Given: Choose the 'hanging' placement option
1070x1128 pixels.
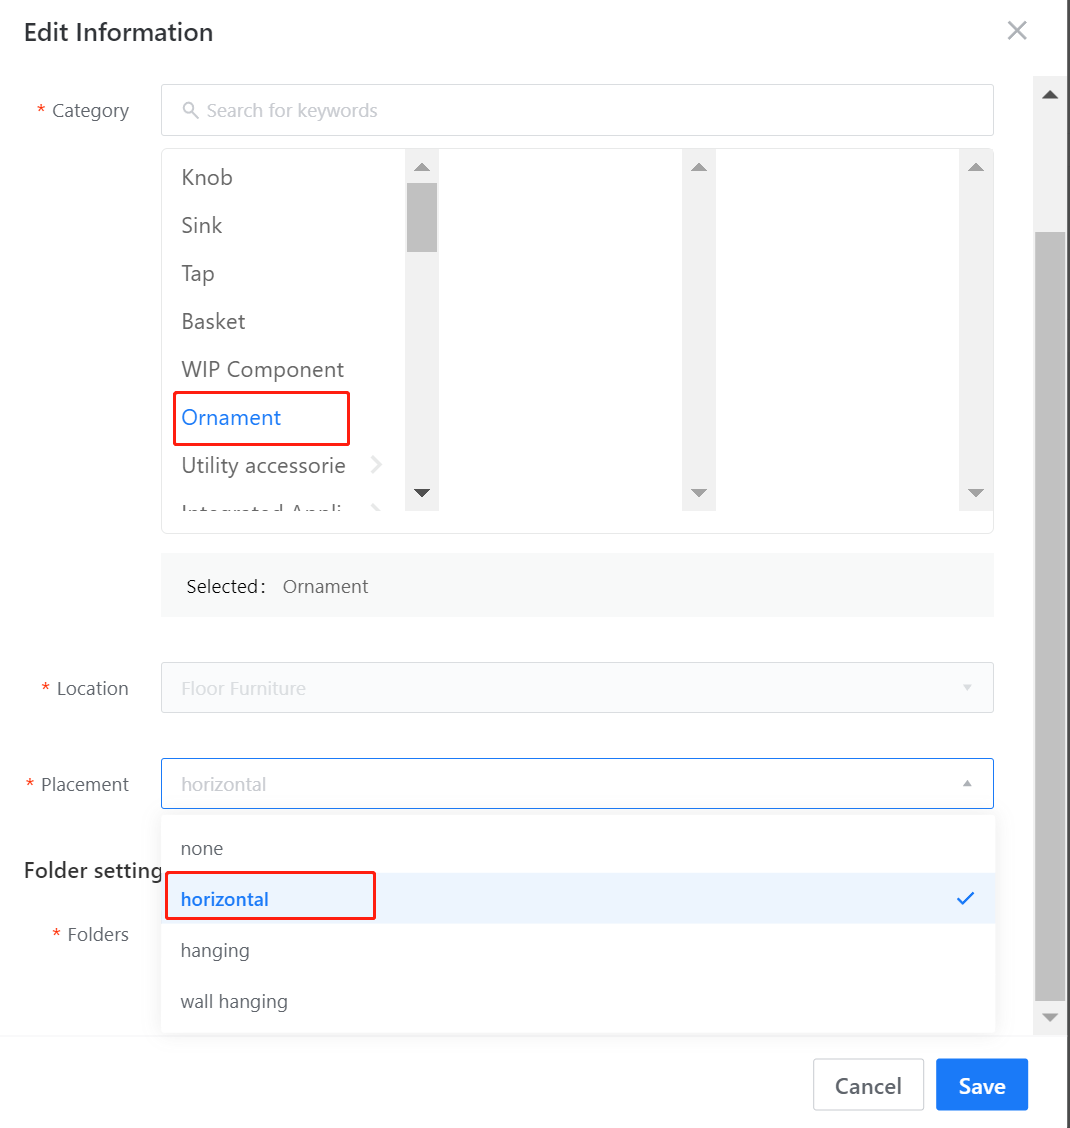Looking at the screenshot, I should (x=215, y=950).
